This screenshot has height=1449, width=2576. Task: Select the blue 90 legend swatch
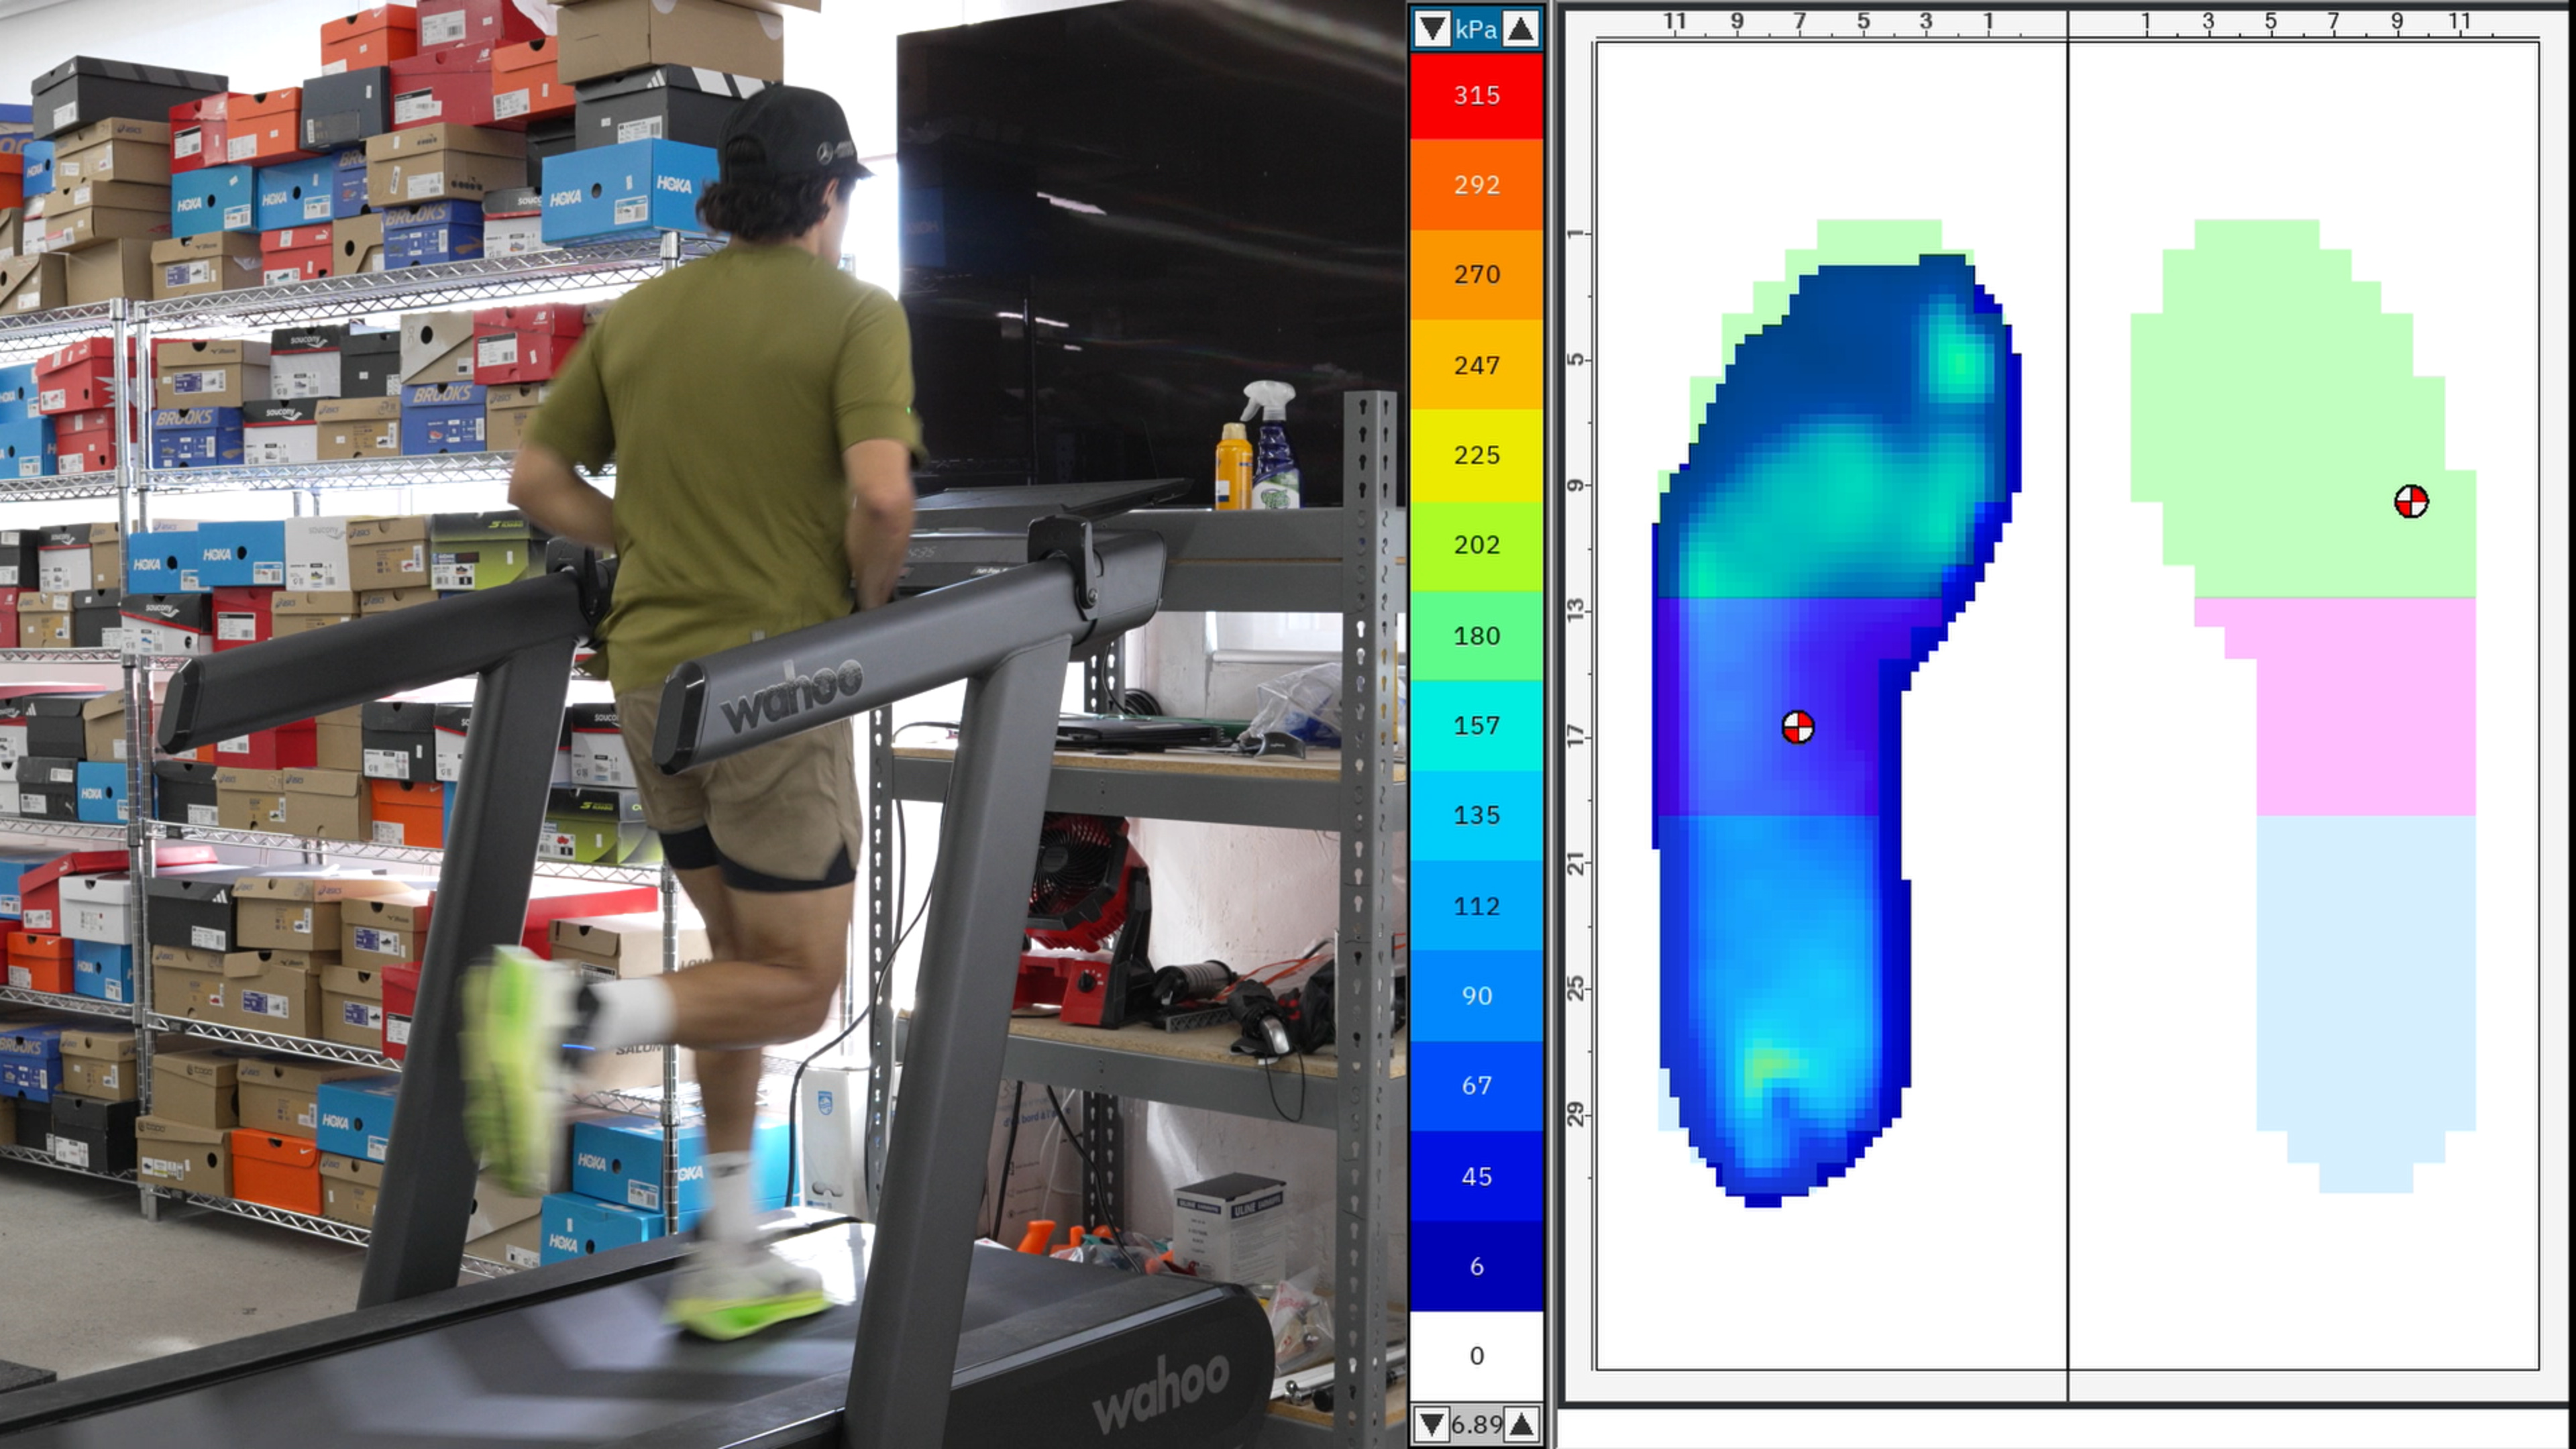[1476, 995]
